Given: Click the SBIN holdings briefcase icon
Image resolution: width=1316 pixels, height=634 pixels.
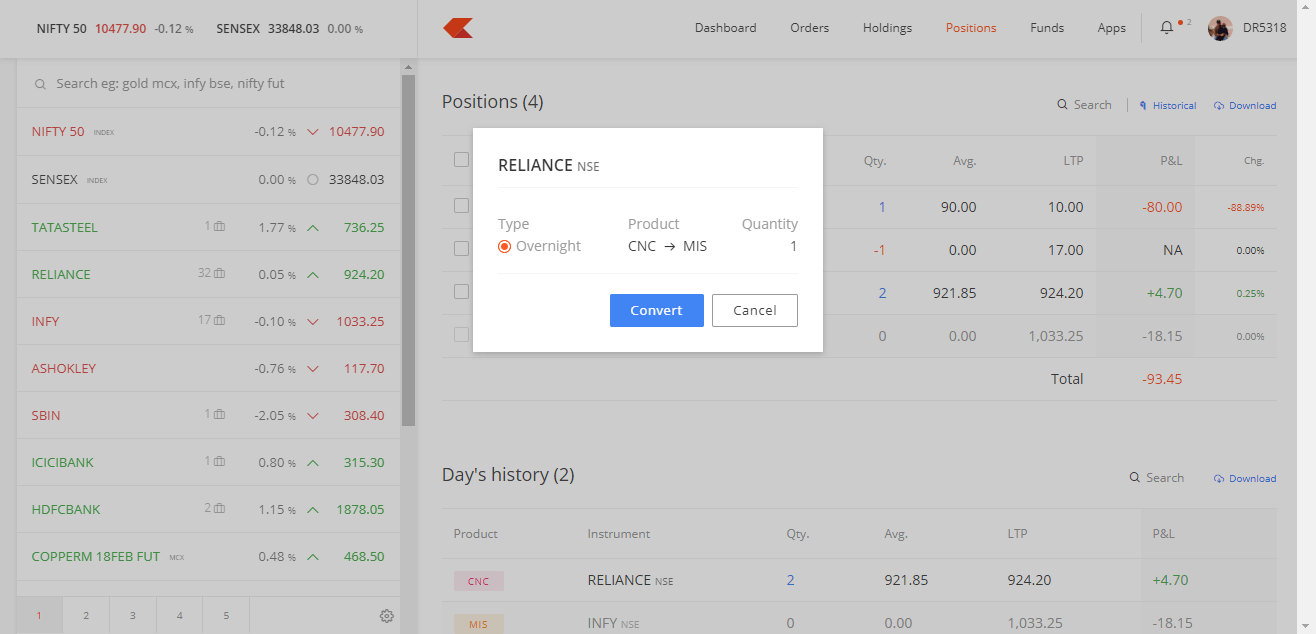Looking at the screenshot, I should [219, 415].
